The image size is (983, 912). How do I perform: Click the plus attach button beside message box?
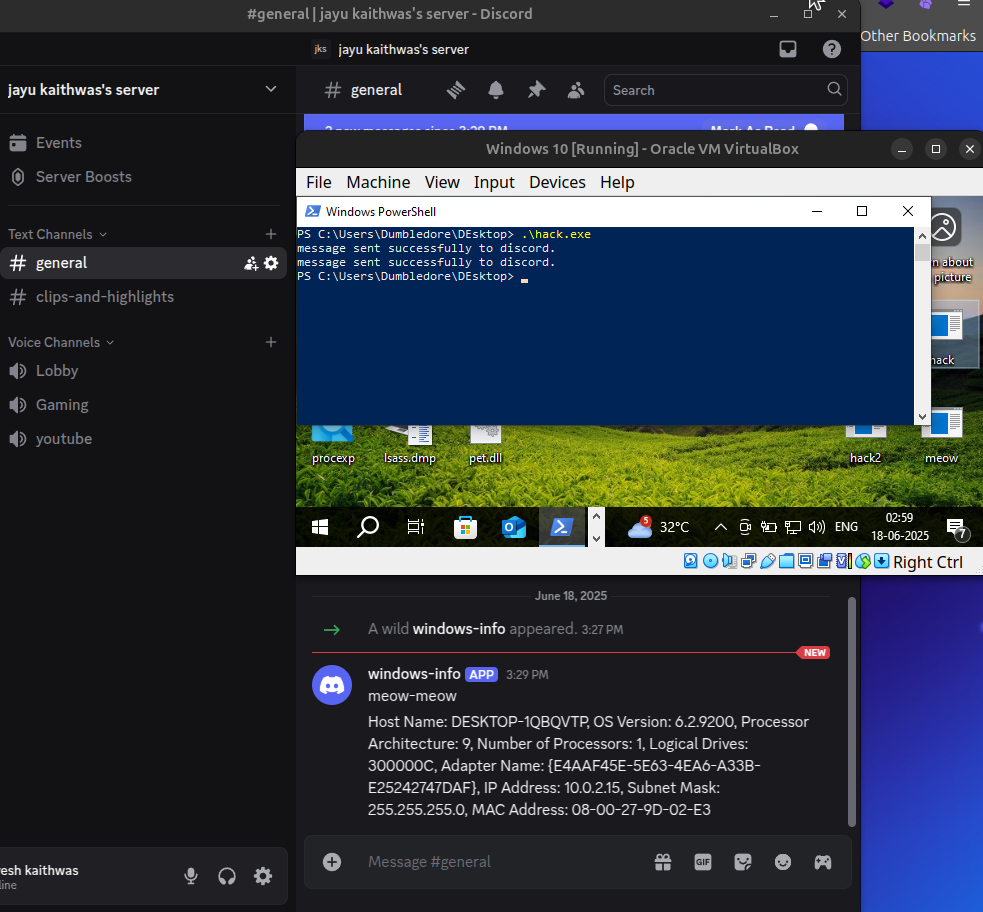point(332,862)
